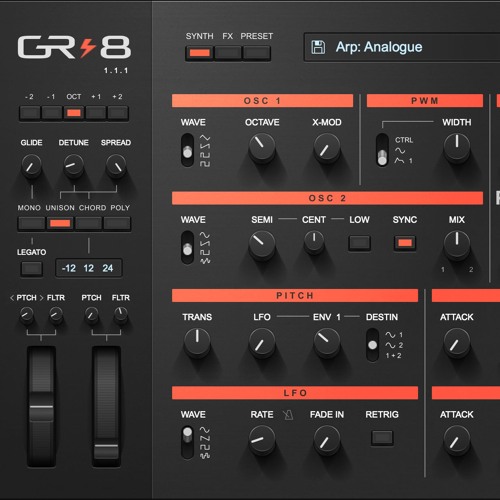500x500 pixels.
Task: Open the PRESET page
Action: click(256, 53)
